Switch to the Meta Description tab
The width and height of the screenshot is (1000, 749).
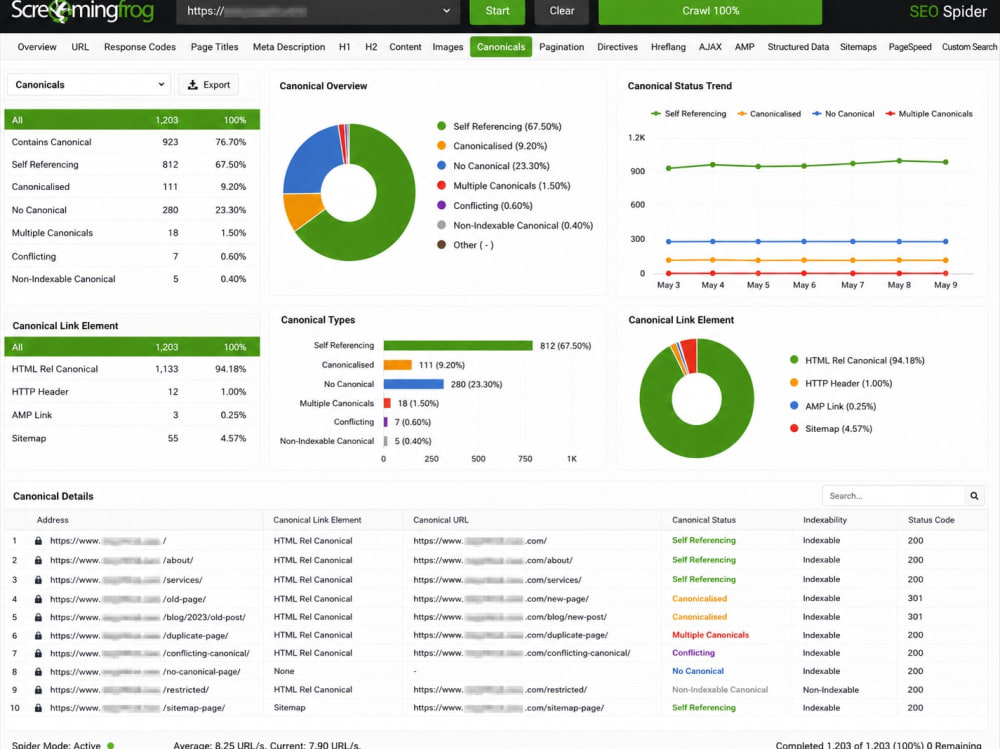(289, 47)
